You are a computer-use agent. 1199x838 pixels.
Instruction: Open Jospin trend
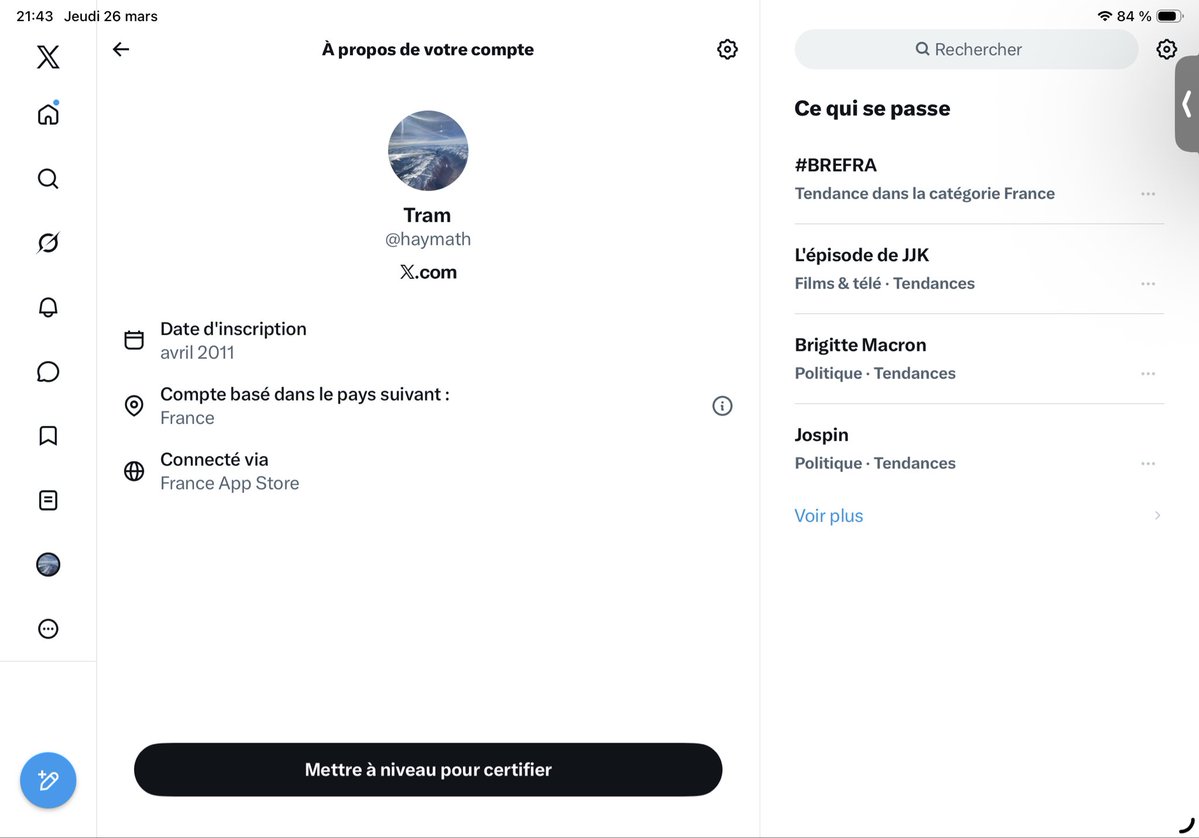pos(980,448)
